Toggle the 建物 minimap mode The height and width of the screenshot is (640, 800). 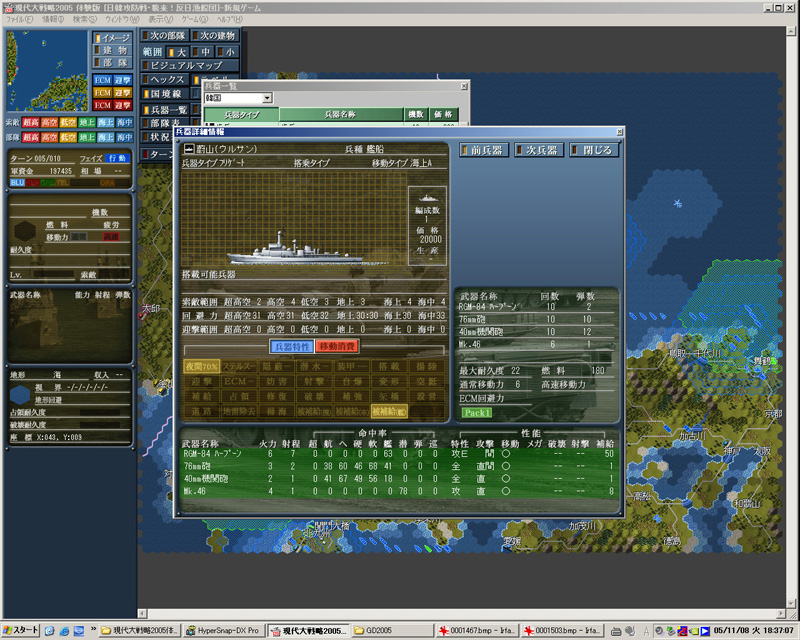click(113, 50)
